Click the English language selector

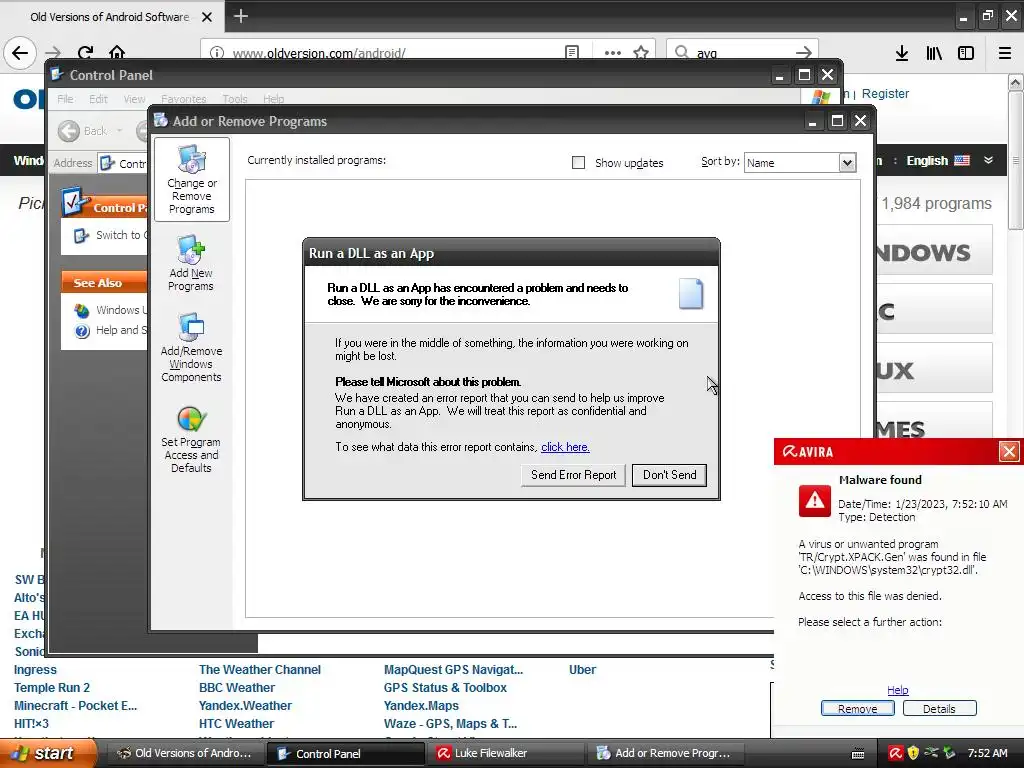coord(937,160)
